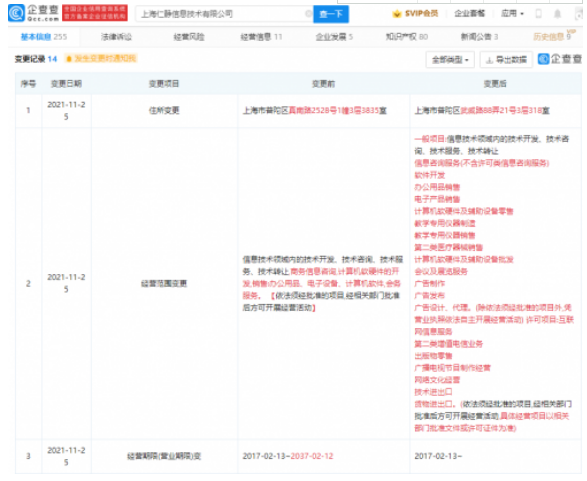
Task: Click row 2 before-change business scope text
Action: click(323, 283)
